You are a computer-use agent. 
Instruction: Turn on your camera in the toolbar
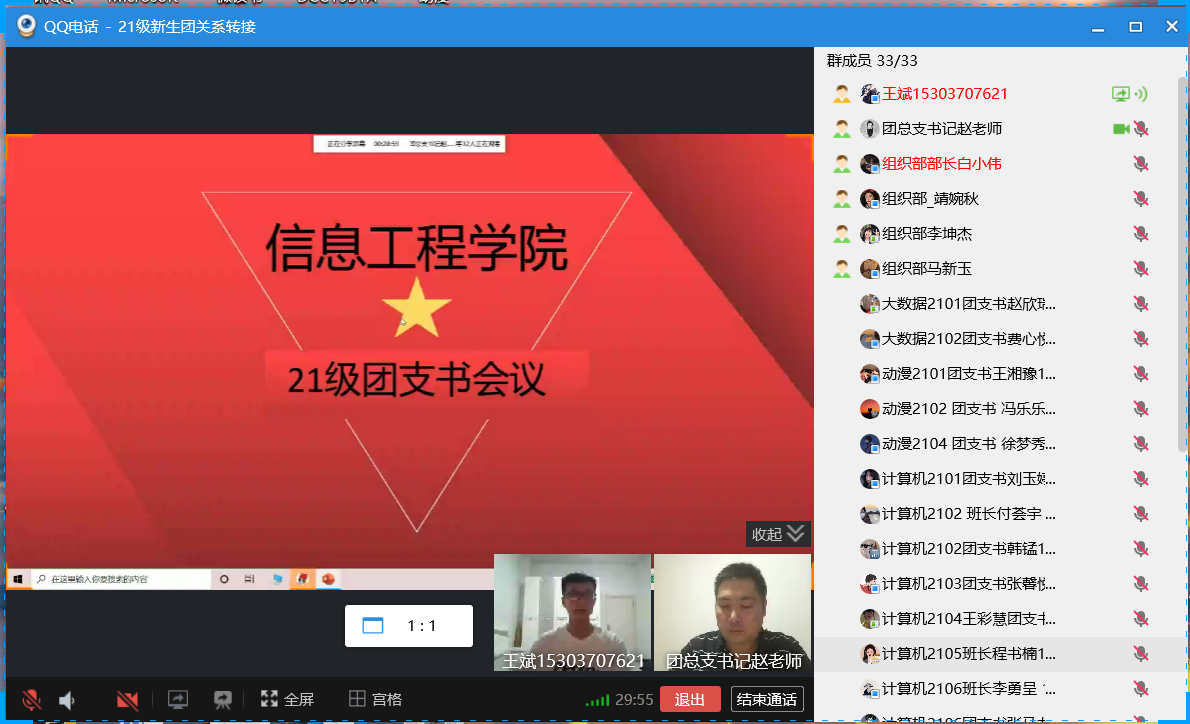[x=127, y=700]
